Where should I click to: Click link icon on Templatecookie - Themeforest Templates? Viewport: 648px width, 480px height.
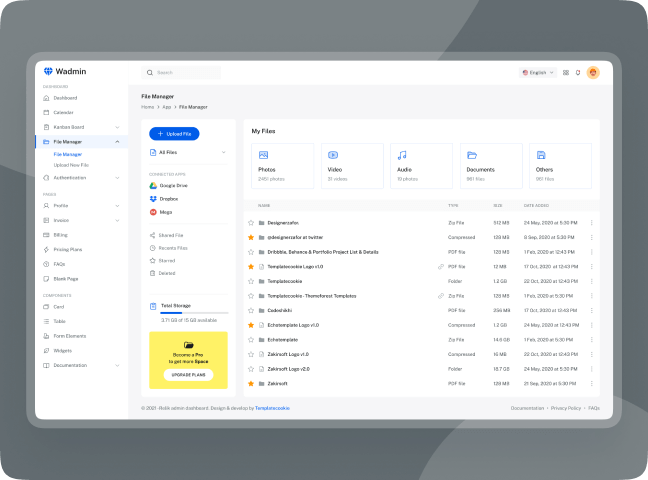[441, 296]
